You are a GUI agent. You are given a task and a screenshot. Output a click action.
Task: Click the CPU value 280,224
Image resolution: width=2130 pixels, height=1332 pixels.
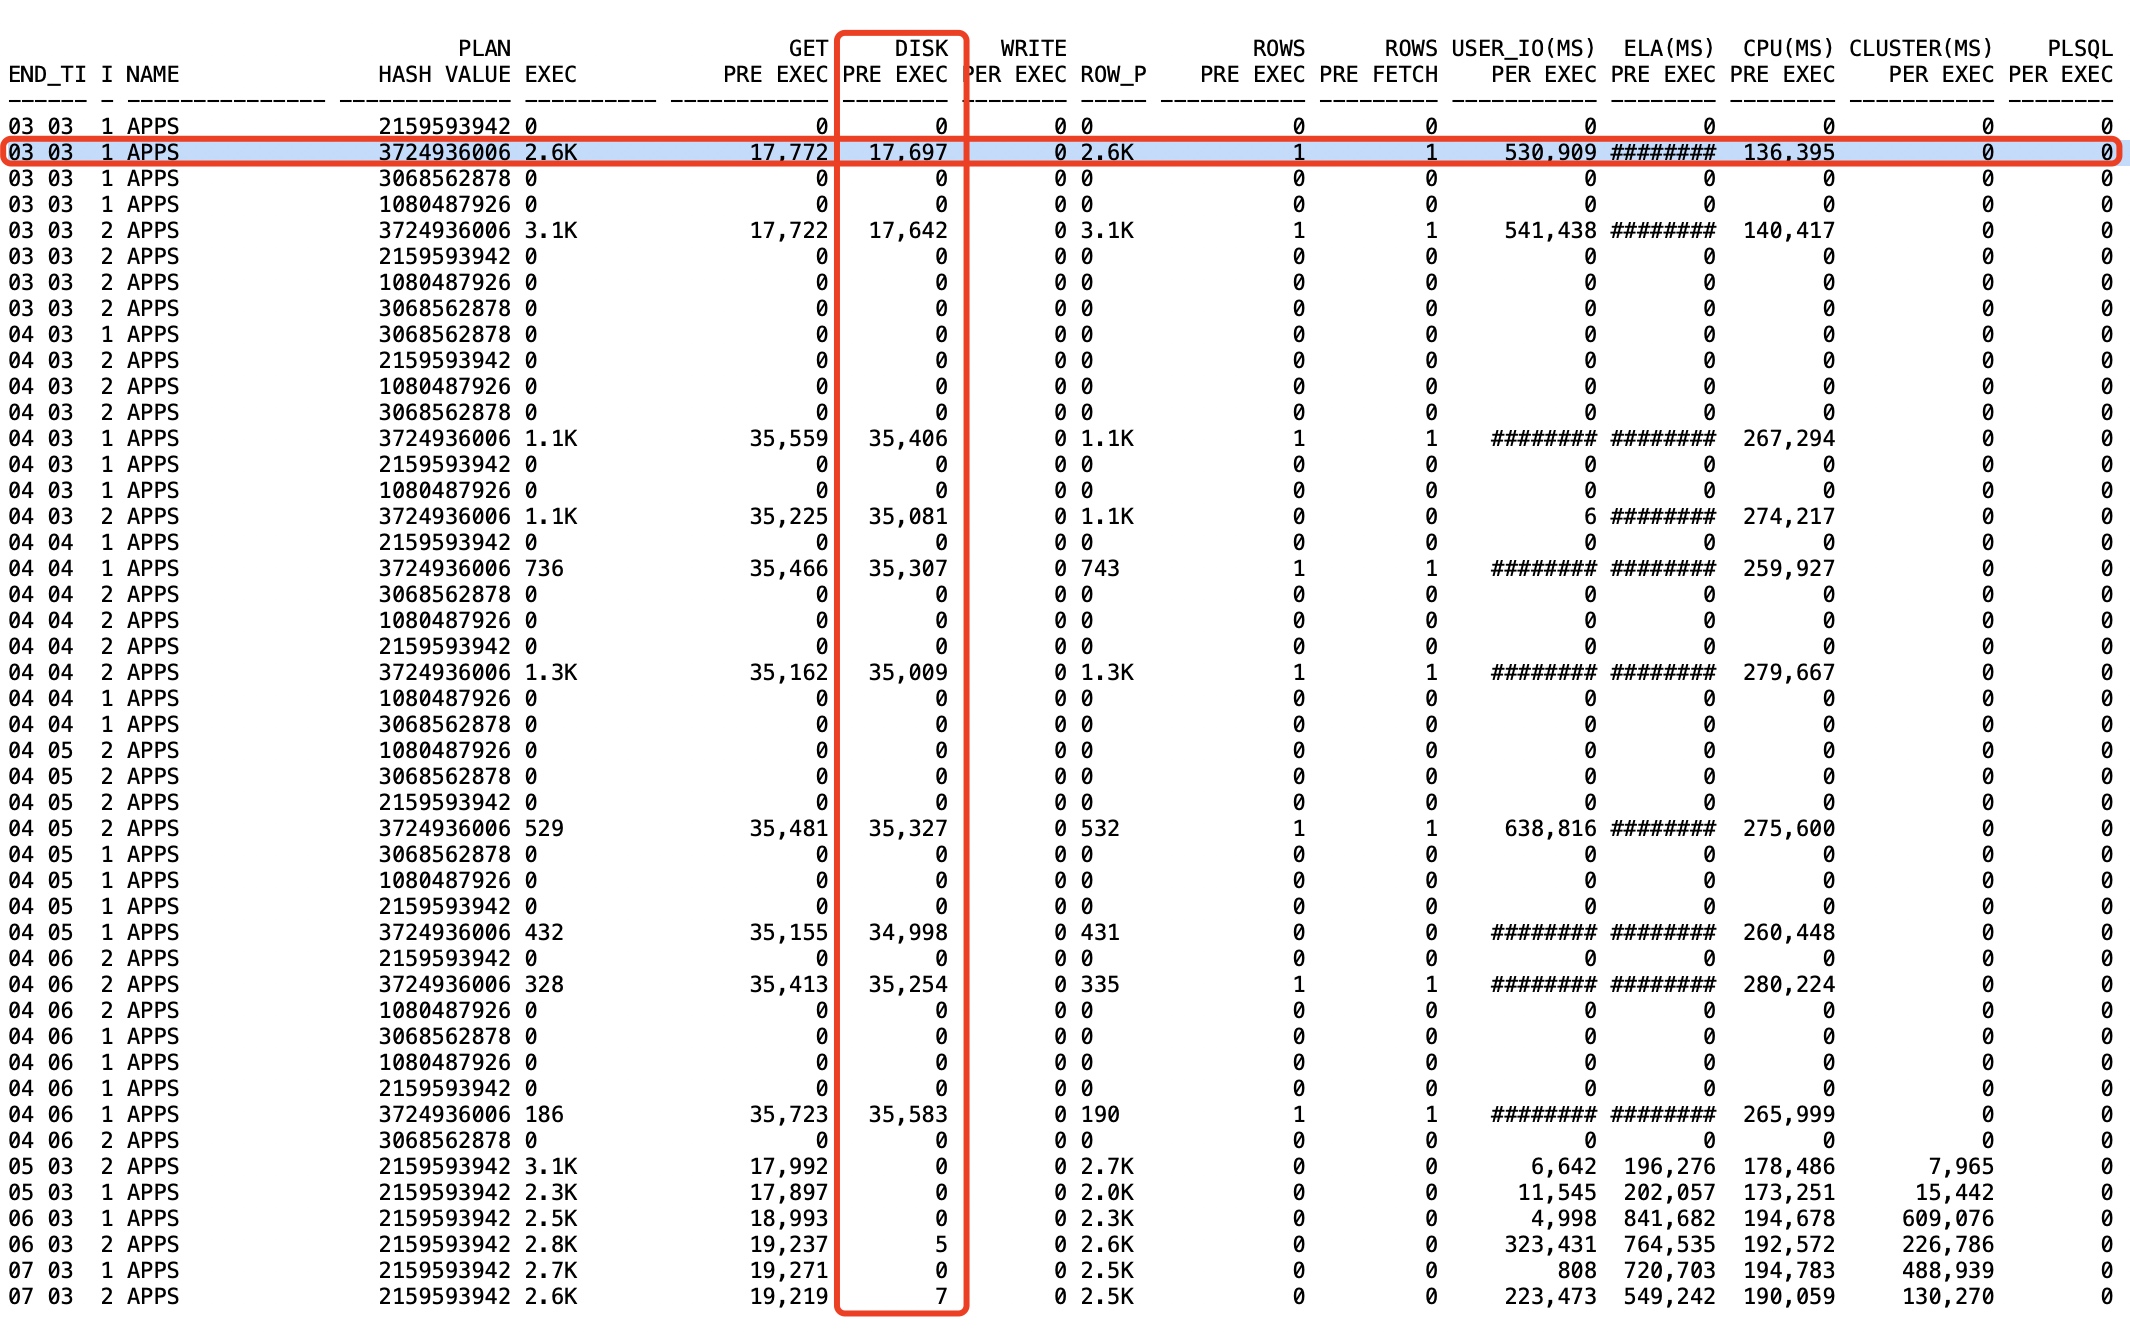[x=1789, y=985]
